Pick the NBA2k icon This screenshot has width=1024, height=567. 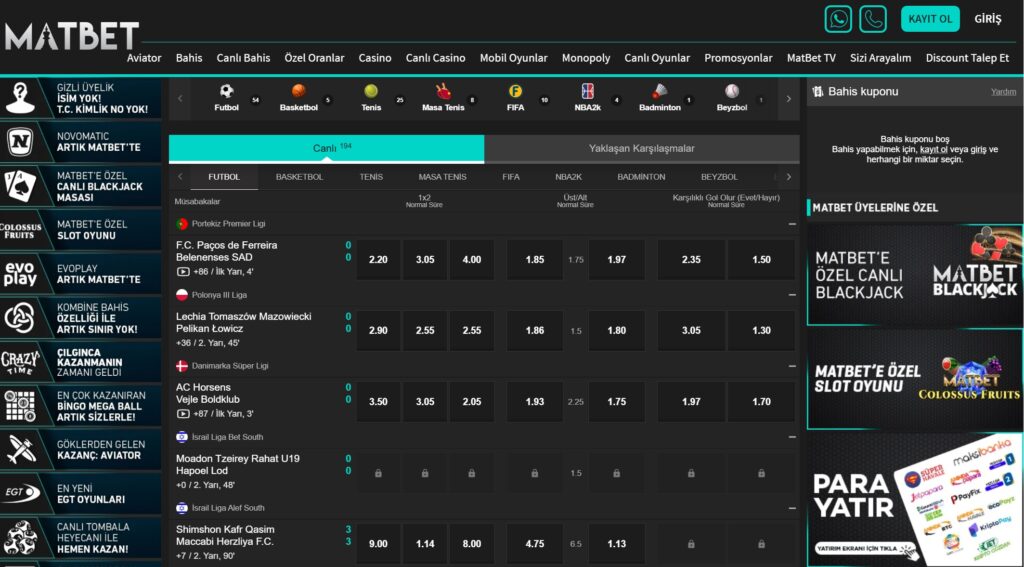pos(587,92)
